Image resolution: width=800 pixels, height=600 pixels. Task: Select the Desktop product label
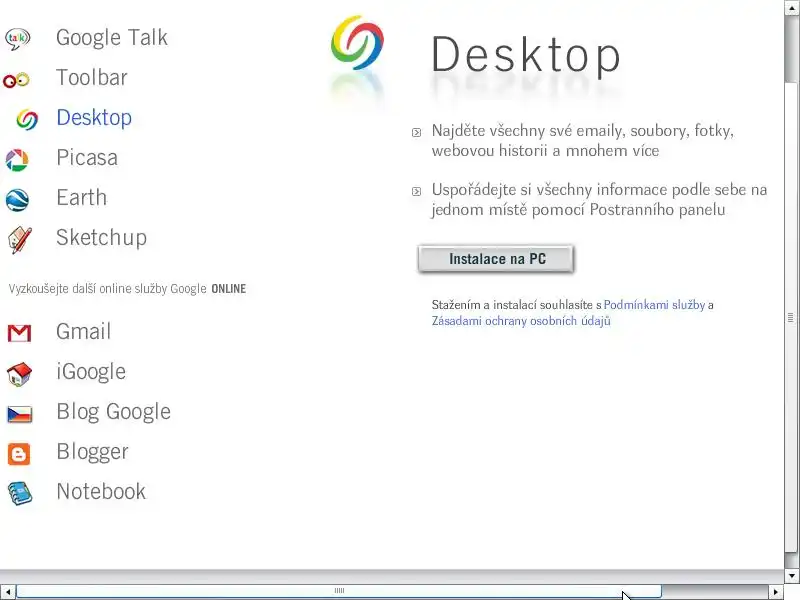point(94,118)
